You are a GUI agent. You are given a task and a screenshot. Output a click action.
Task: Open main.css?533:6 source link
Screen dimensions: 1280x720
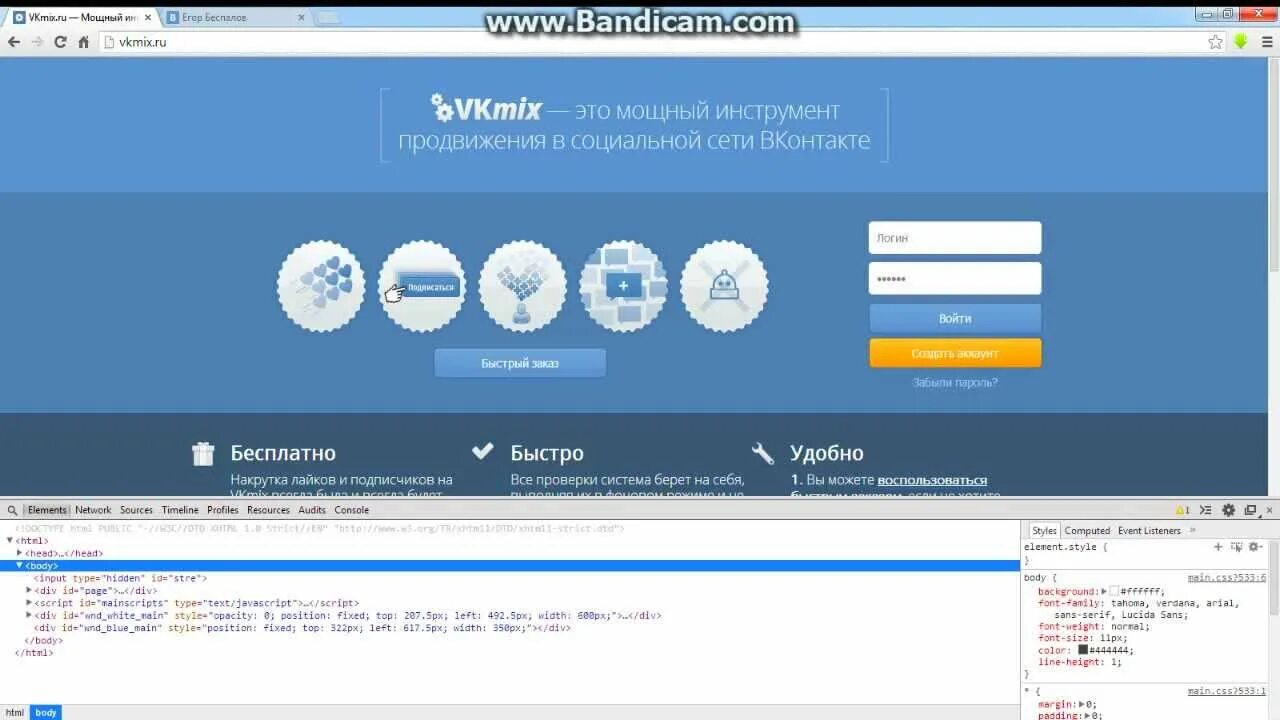(1227, 578)
